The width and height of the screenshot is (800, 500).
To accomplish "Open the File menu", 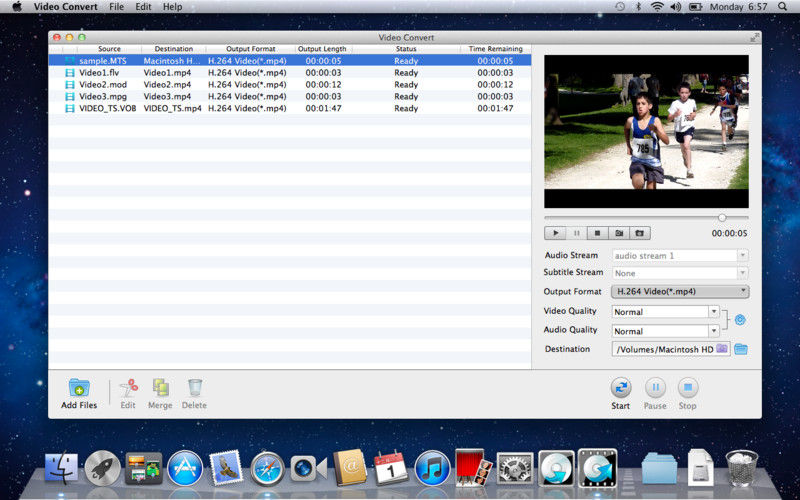I will [116, 7].
